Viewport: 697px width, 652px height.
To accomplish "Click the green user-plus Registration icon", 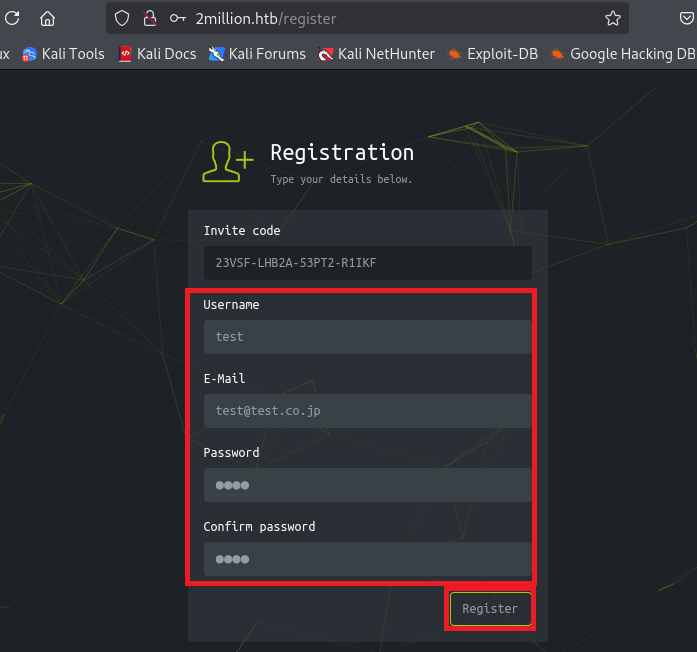I will click(227, 161).
